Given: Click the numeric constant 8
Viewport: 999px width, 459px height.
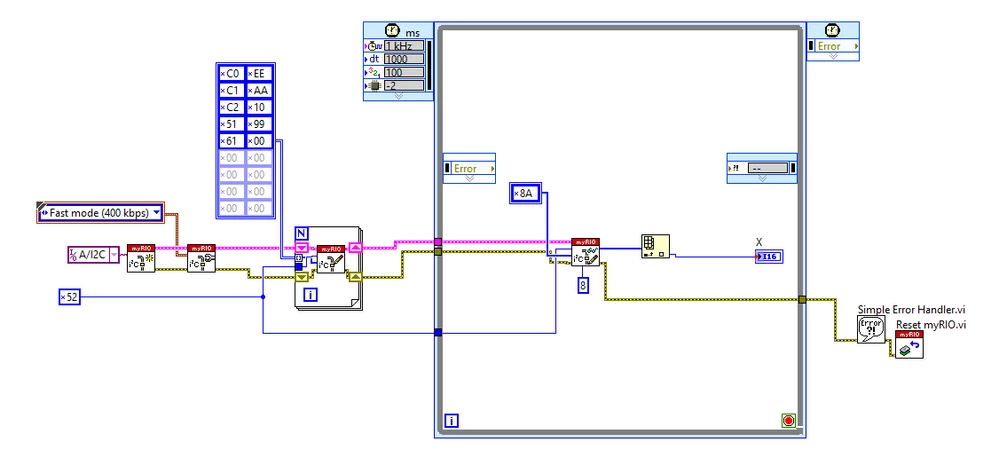Looking at the screenshot, I should pos(583,286).
